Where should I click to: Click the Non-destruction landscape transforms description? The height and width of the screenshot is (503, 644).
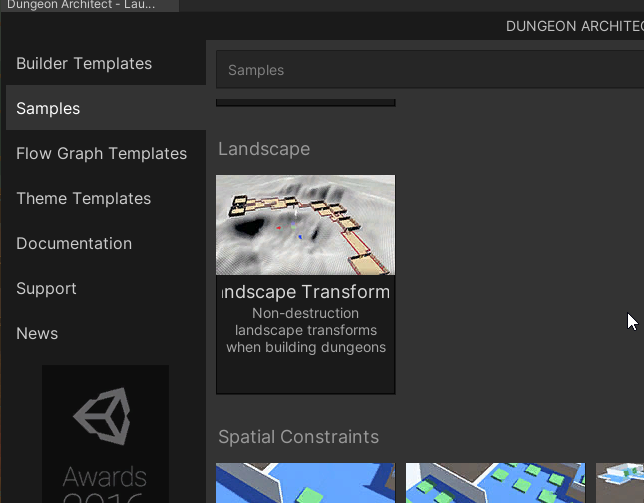point(306,330)
